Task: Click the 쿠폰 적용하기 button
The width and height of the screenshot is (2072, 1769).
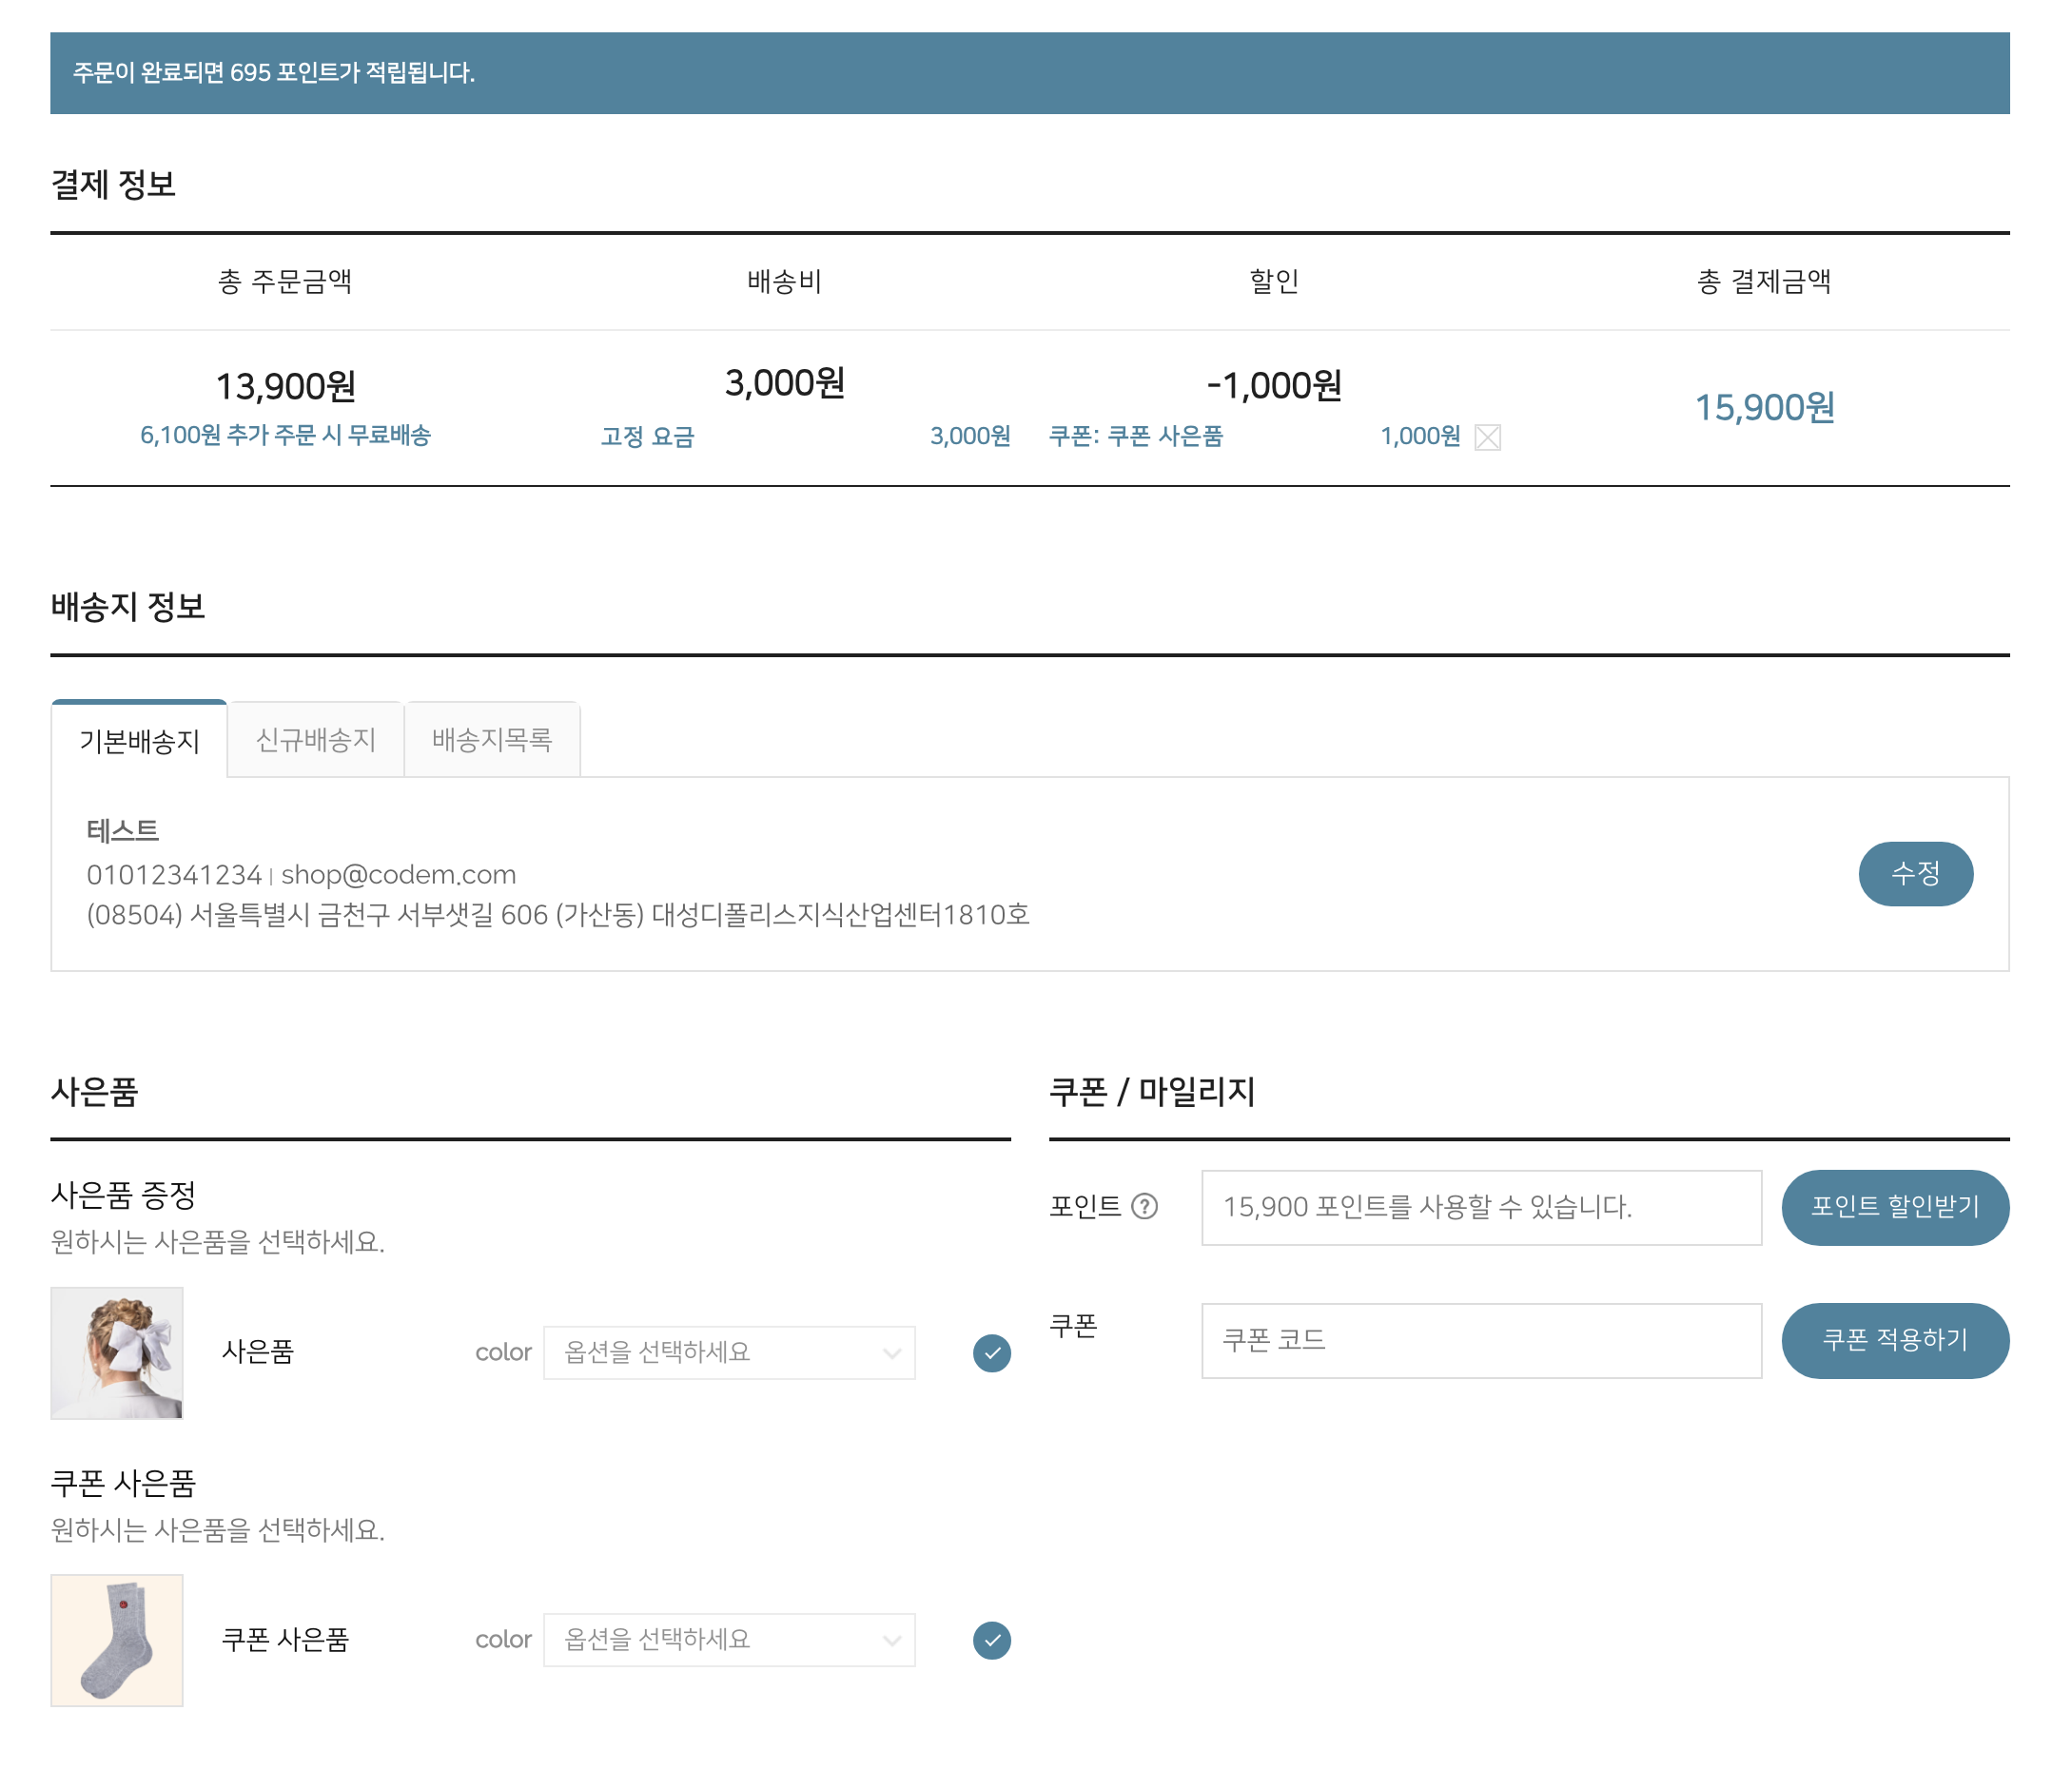Action: coord(1895,1340)
